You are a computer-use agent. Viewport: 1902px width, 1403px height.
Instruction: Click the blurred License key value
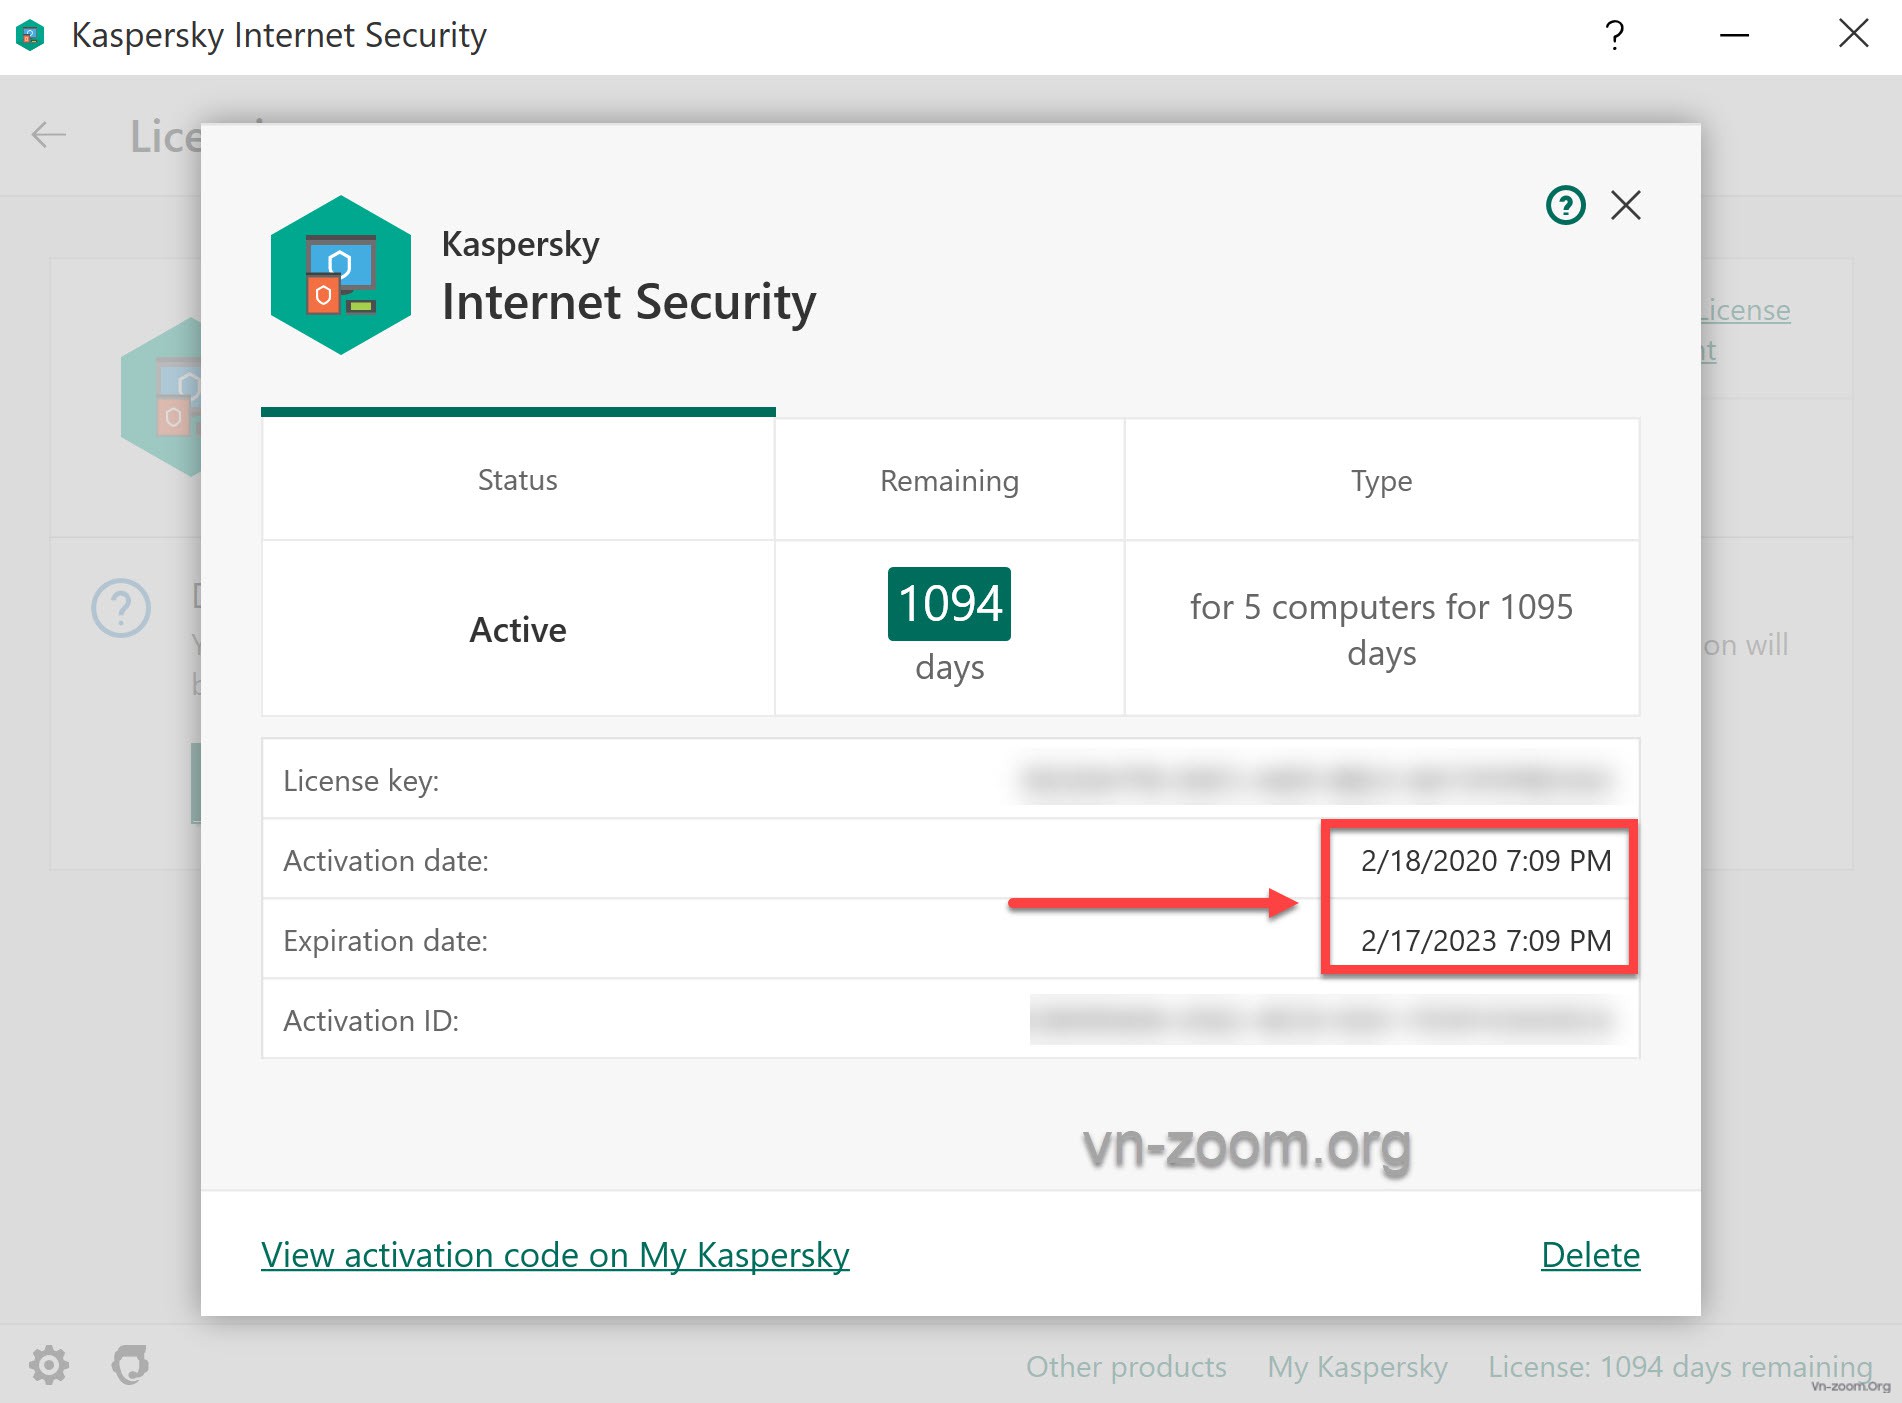1318,780
